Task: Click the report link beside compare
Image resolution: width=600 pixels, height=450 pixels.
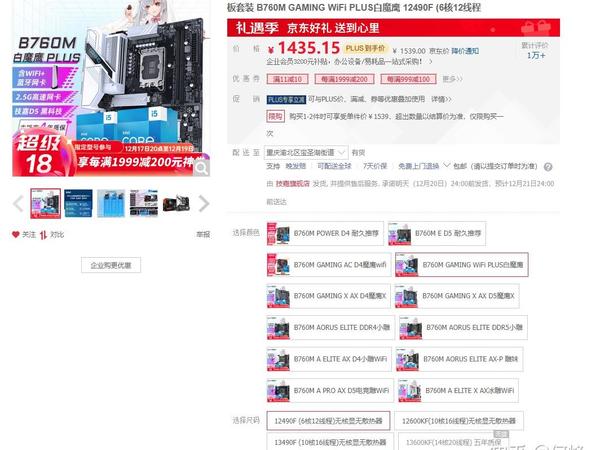Action: coord(203,235)
